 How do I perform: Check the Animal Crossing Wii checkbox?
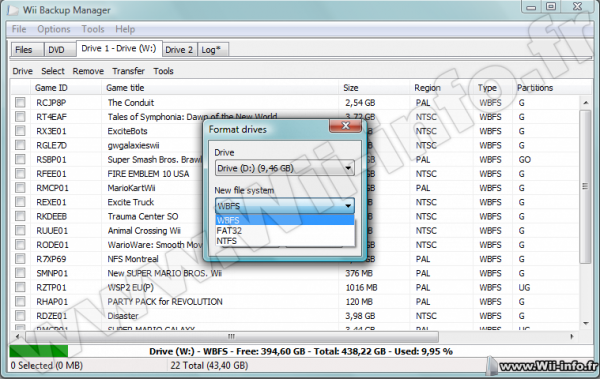pyautogui.click(x=20, y=230)
